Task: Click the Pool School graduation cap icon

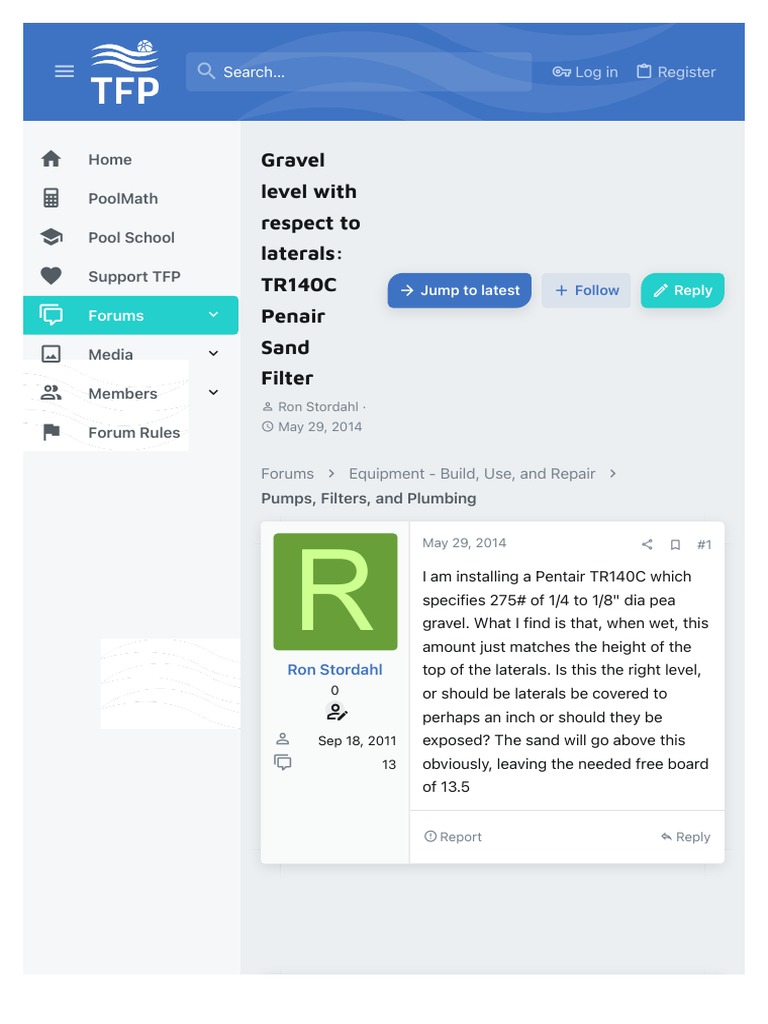Action: 51,237
